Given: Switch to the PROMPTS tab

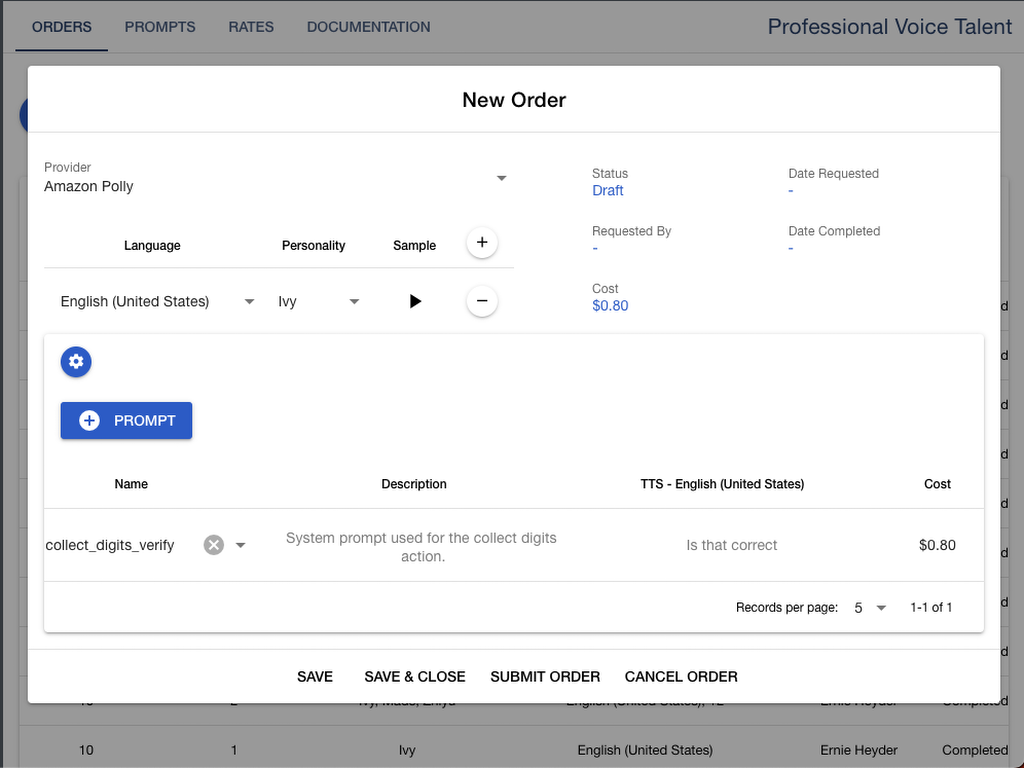Looking at the screenshot, I should (x=160, y=27).
